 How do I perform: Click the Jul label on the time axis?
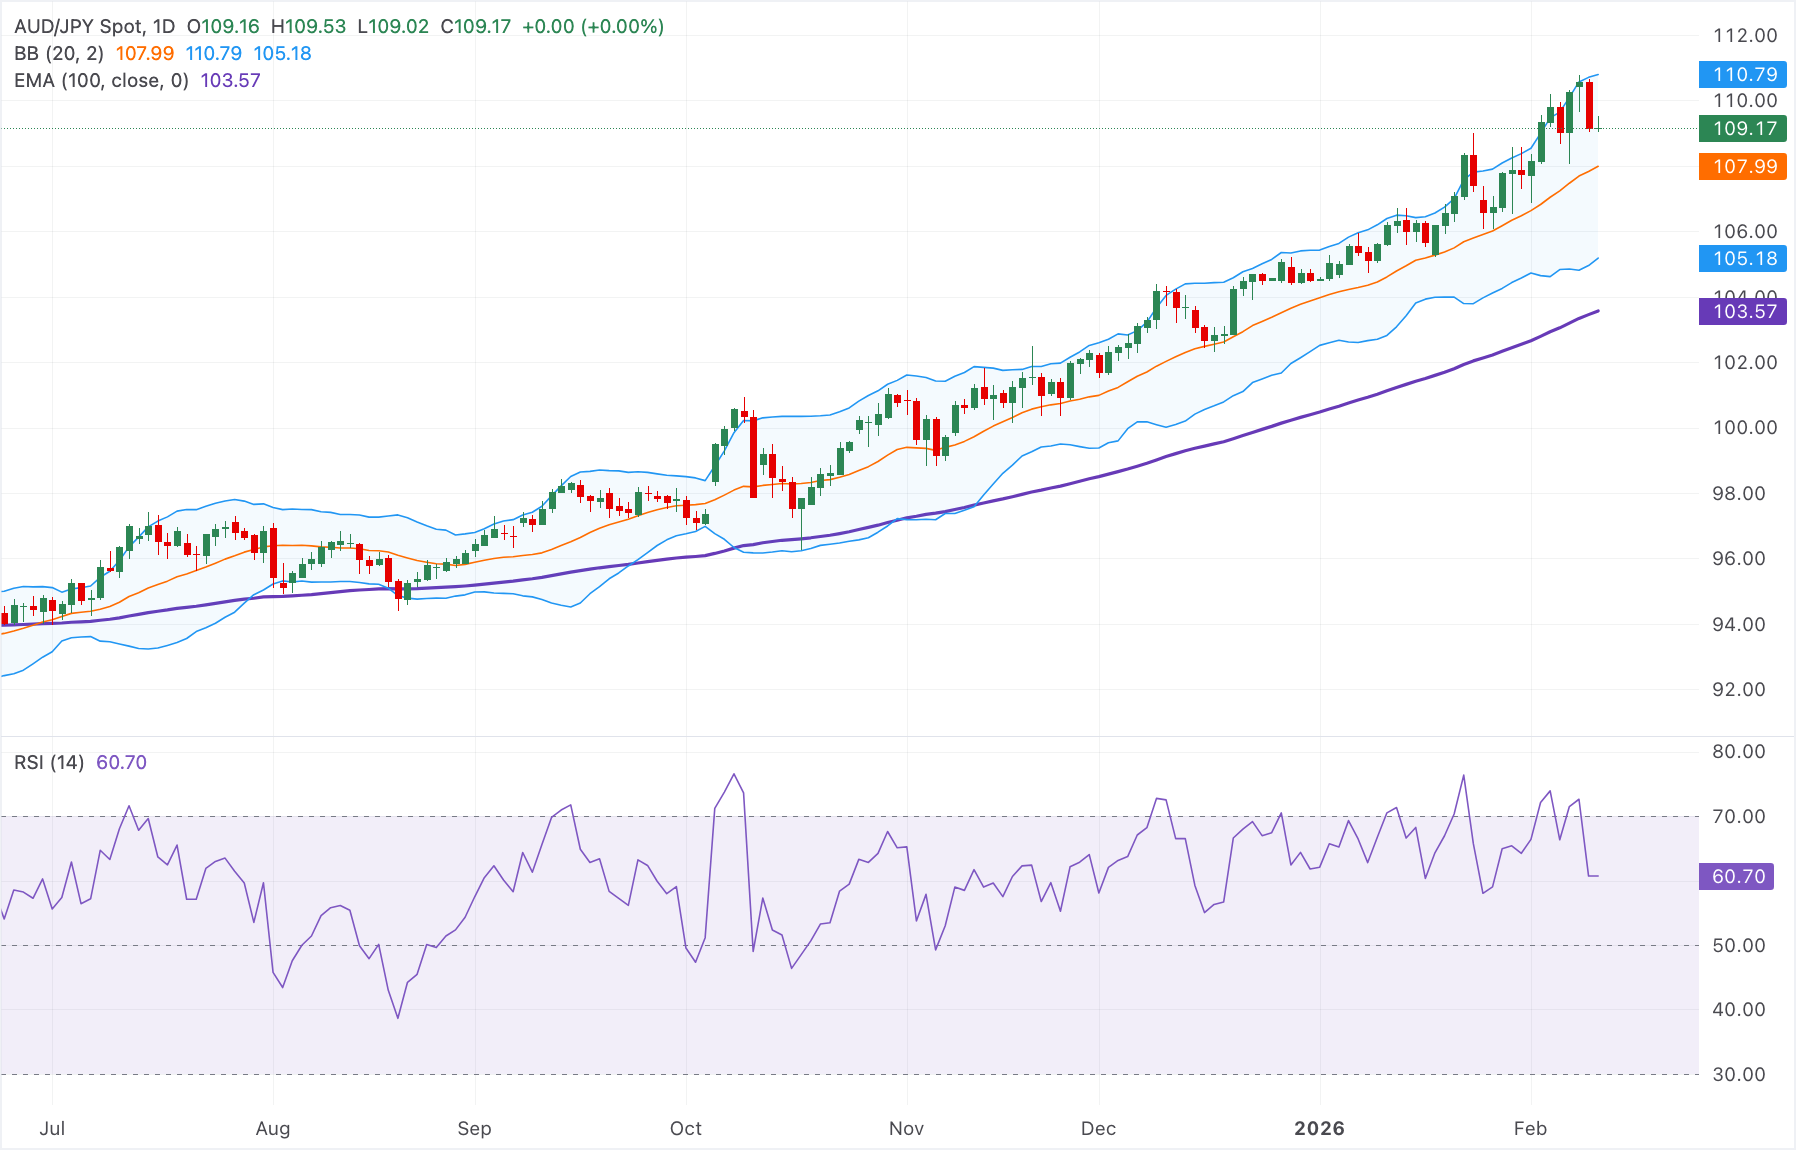coord(54,1129)
